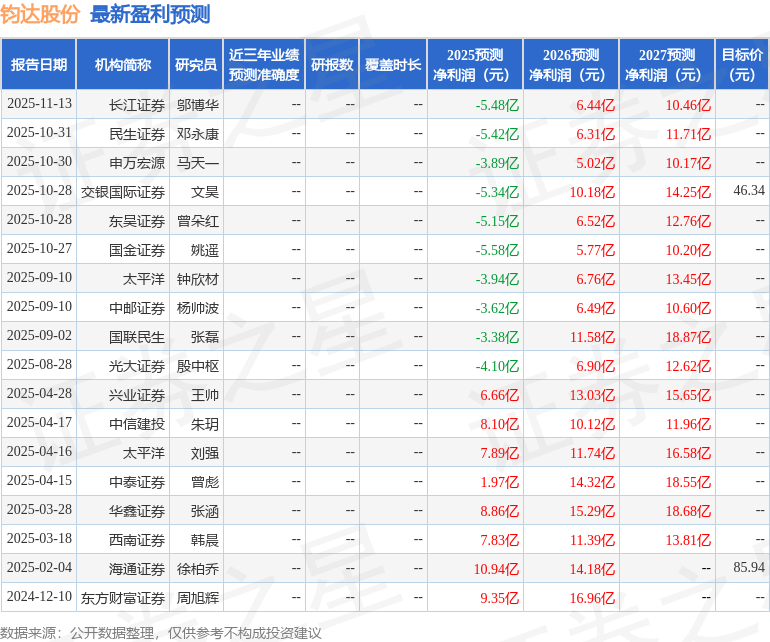Click the 数据来源 disclaimer text

click(x=161, y=633)
